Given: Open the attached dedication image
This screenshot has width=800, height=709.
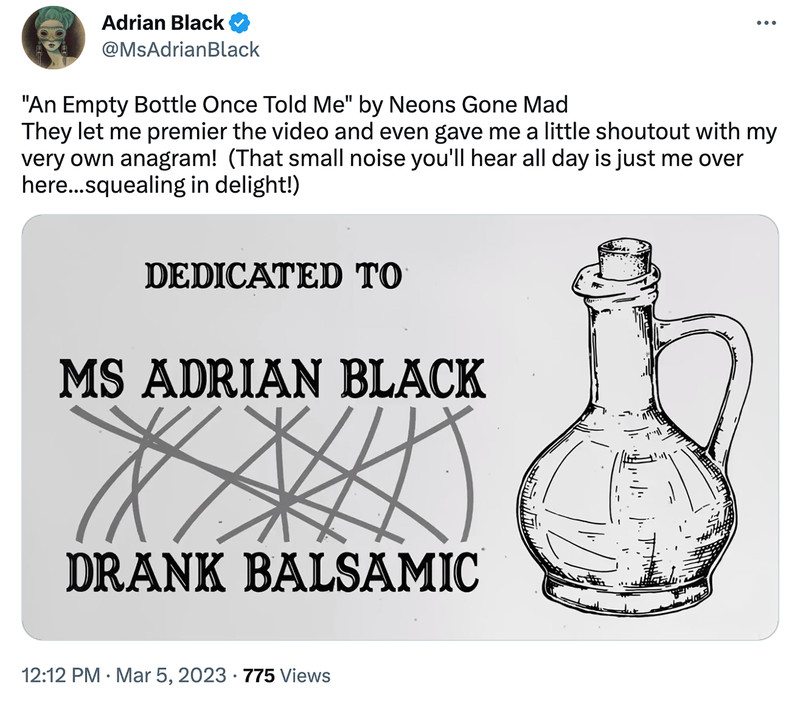Looking at the screenshot, I should pyautogui.click(x=400, y=427).
